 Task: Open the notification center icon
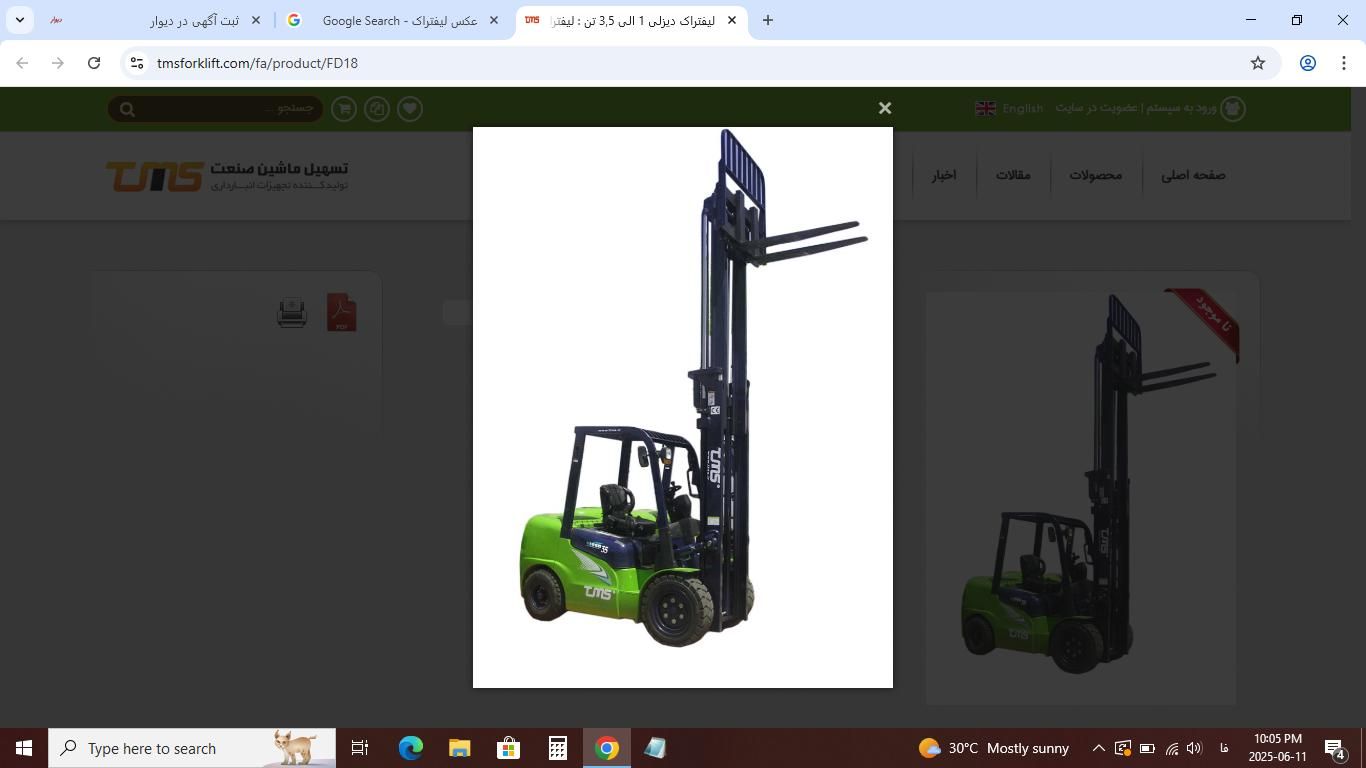point(1335,748)
